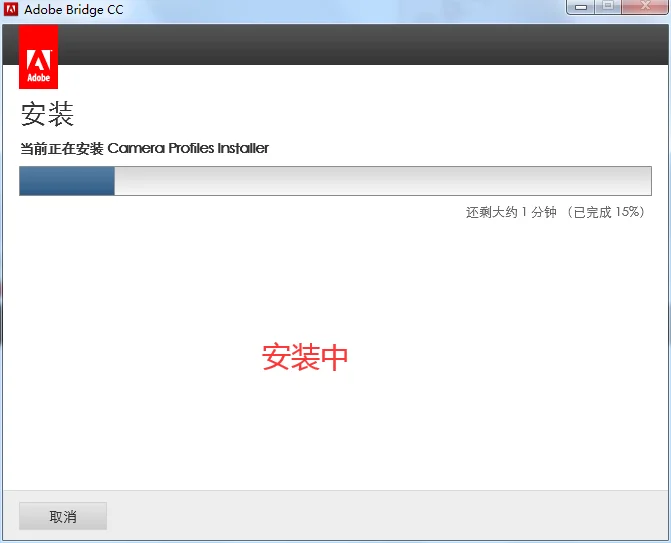Click the 还剩大约 1 分钟 (已完成 15%) status text
The image size is (671, 543).
point(555,212)
